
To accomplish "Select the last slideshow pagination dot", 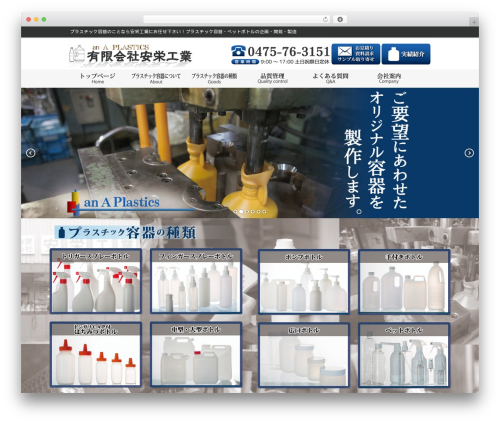I will point(264,211).
